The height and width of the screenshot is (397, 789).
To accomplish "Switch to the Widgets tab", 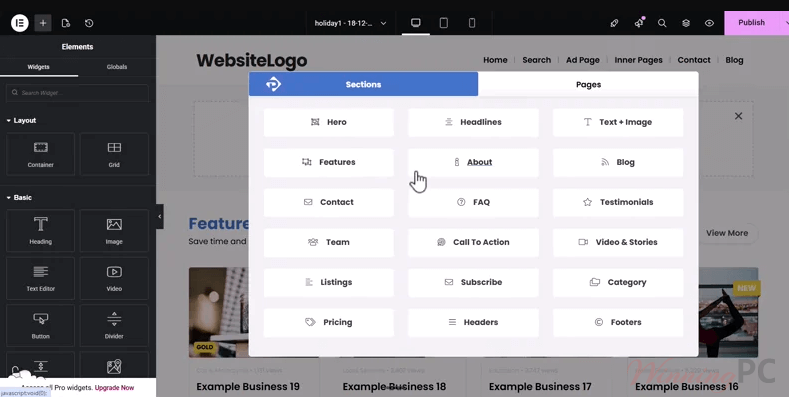I will [x=39, y=67].
